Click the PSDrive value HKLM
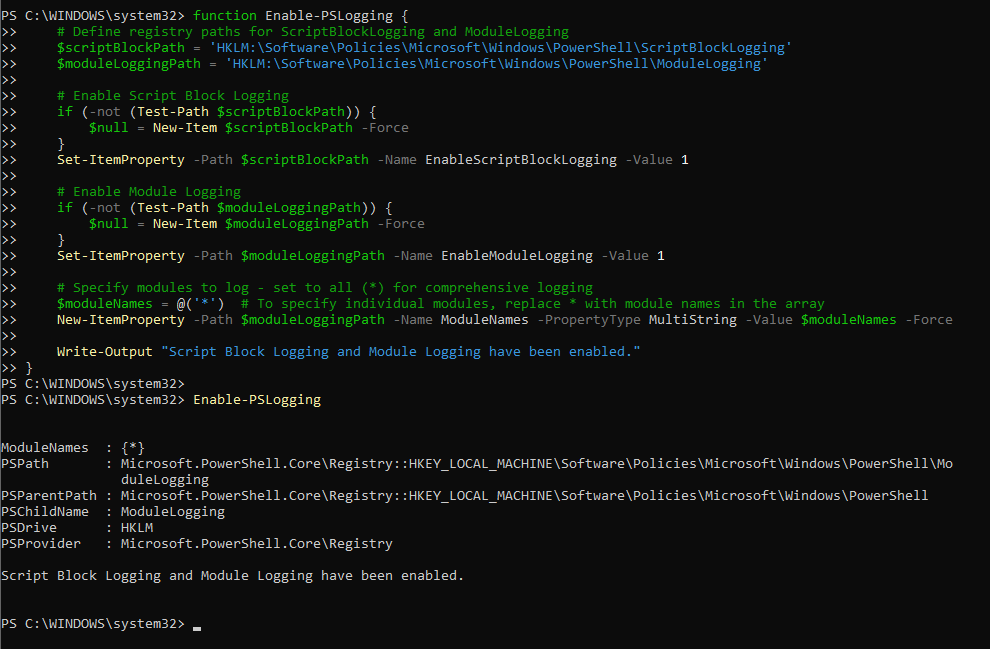Viewport: 990px width, 649px height. pyautogui.click(x=137, y=528)
